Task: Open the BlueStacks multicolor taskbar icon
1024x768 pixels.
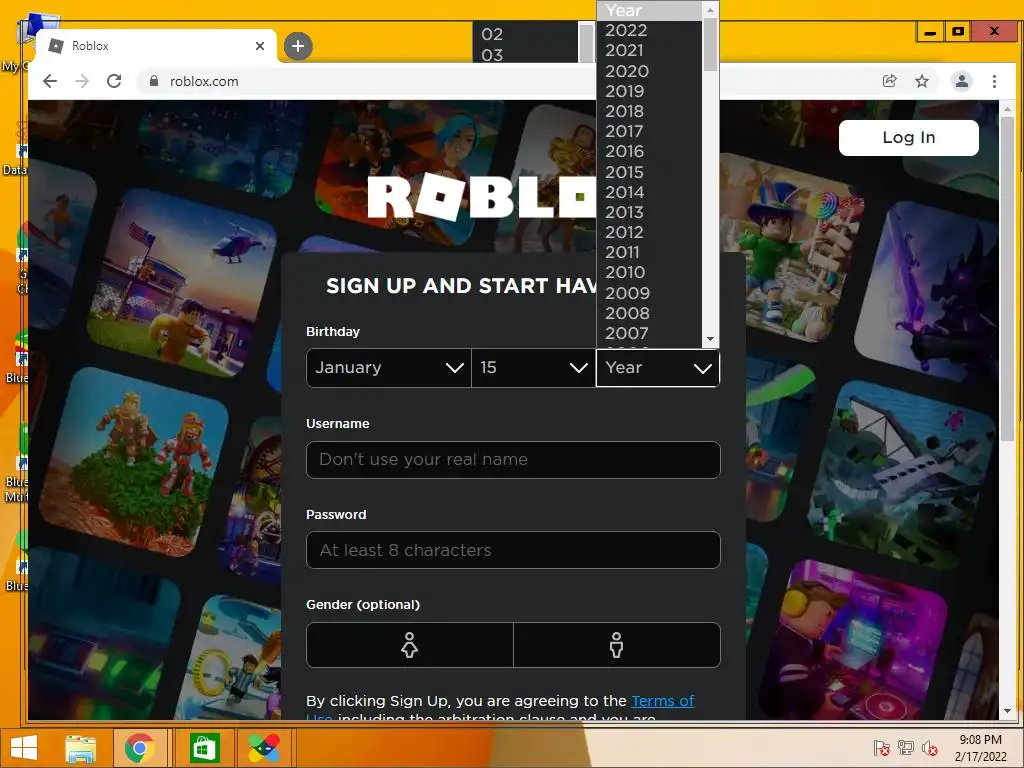Action: pos(264,748)
